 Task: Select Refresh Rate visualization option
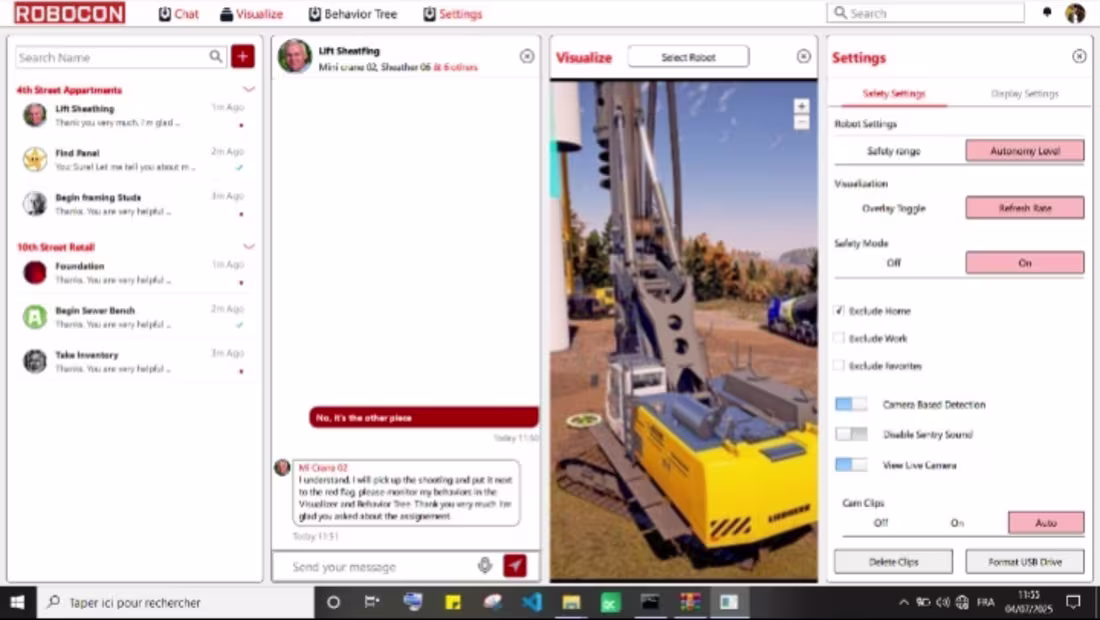click(1025, 208)
